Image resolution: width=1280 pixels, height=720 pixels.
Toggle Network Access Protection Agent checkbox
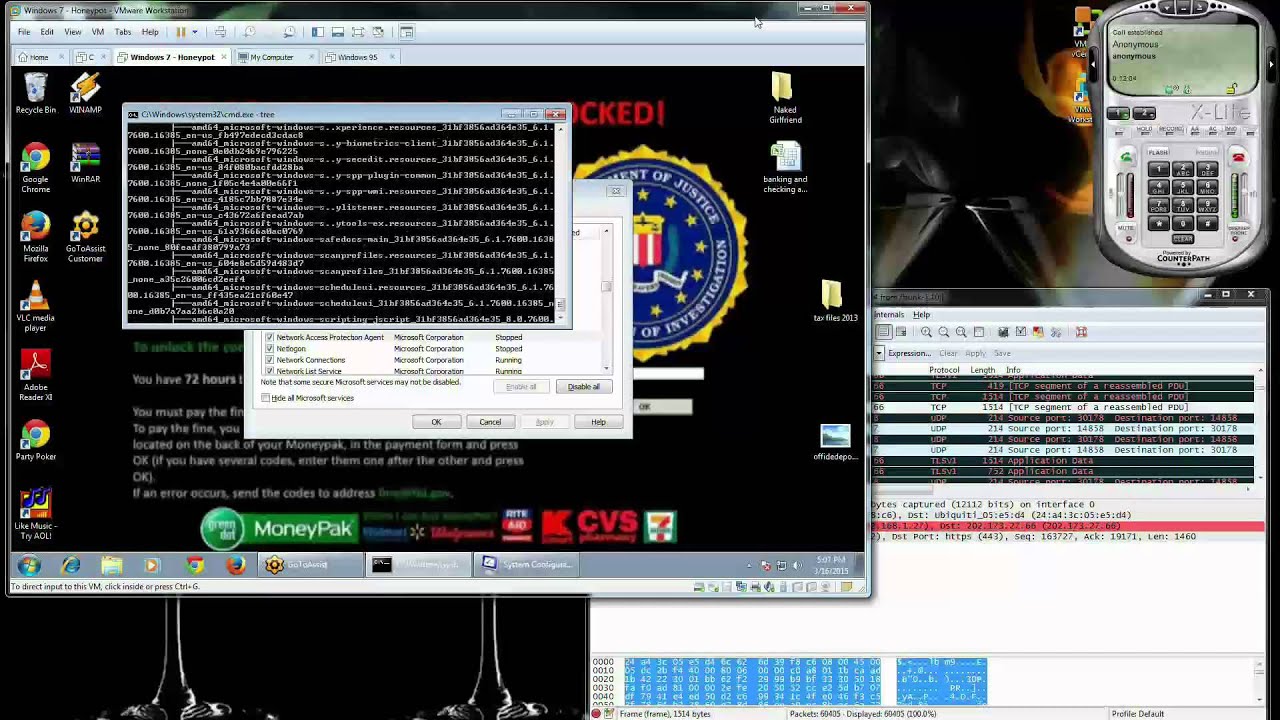(269, 338)
